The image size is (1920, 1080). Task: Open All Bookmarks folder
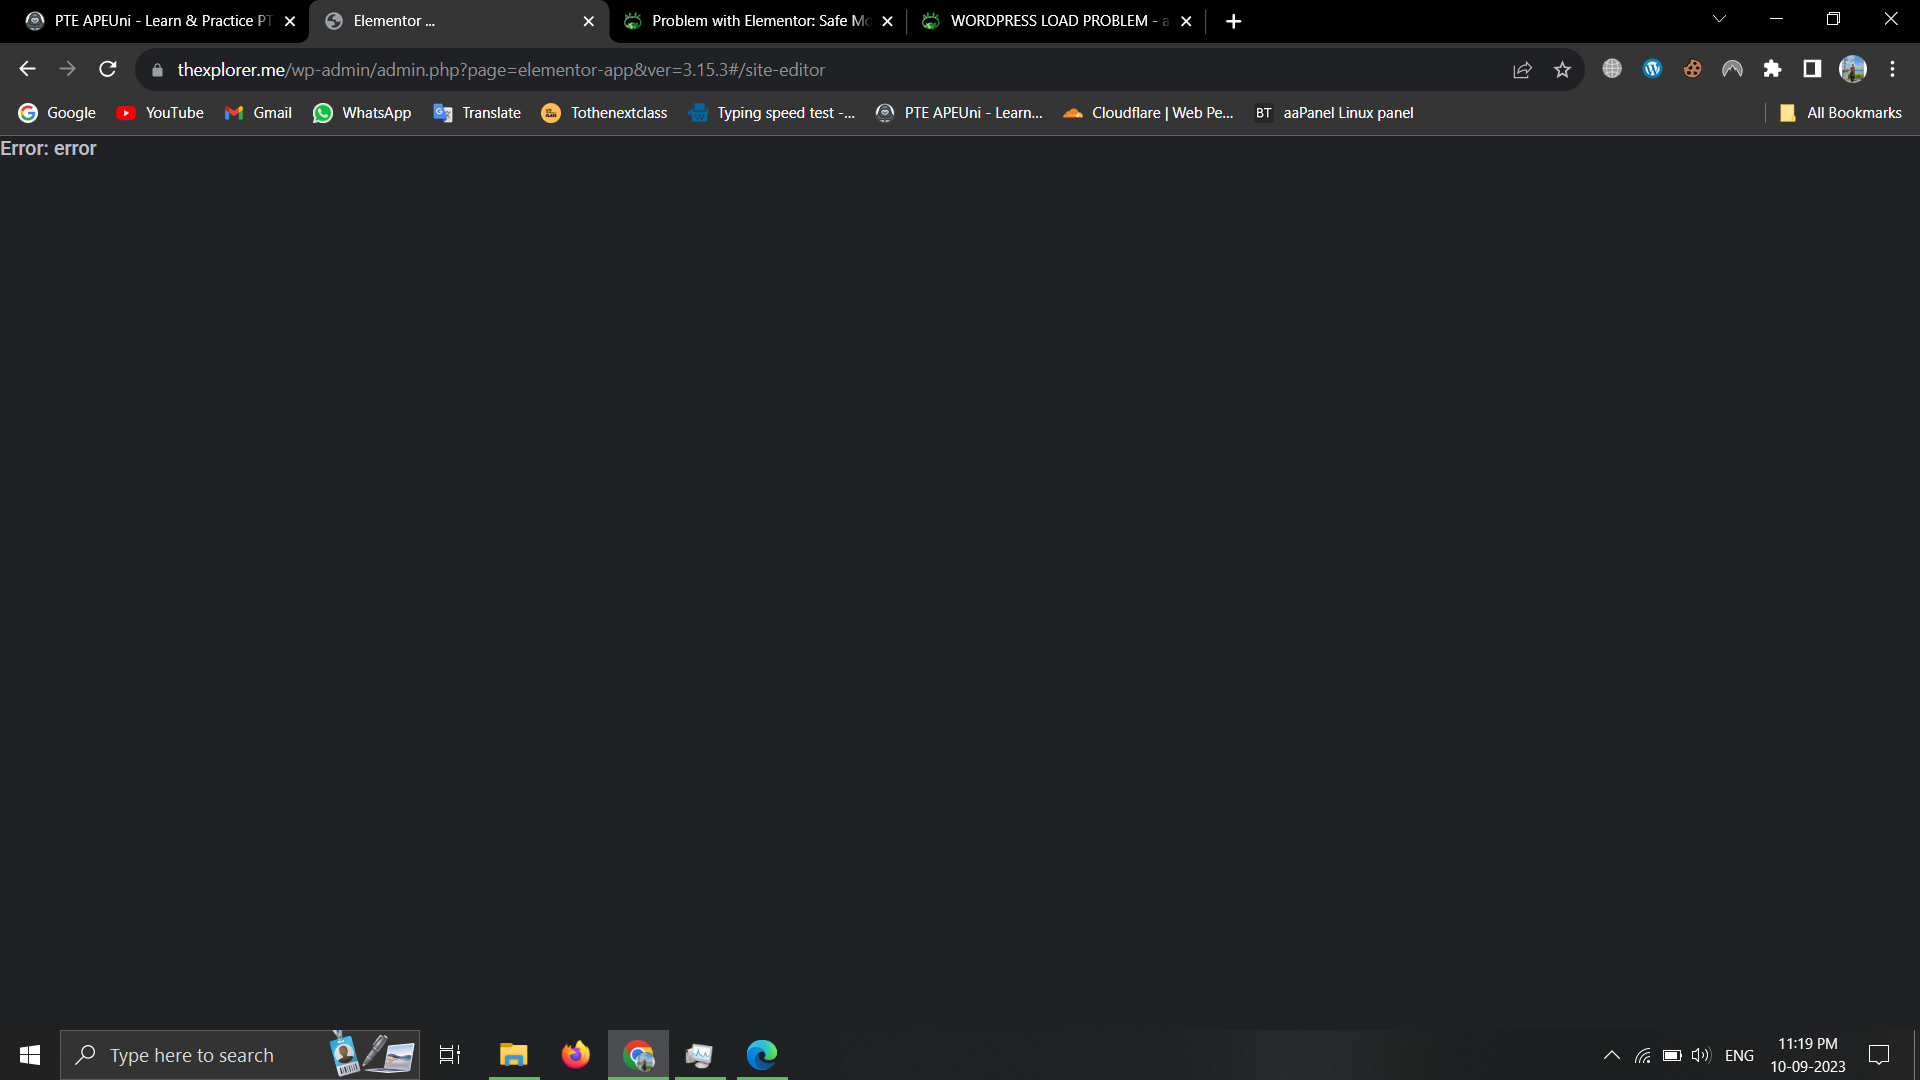(1841, 113)
